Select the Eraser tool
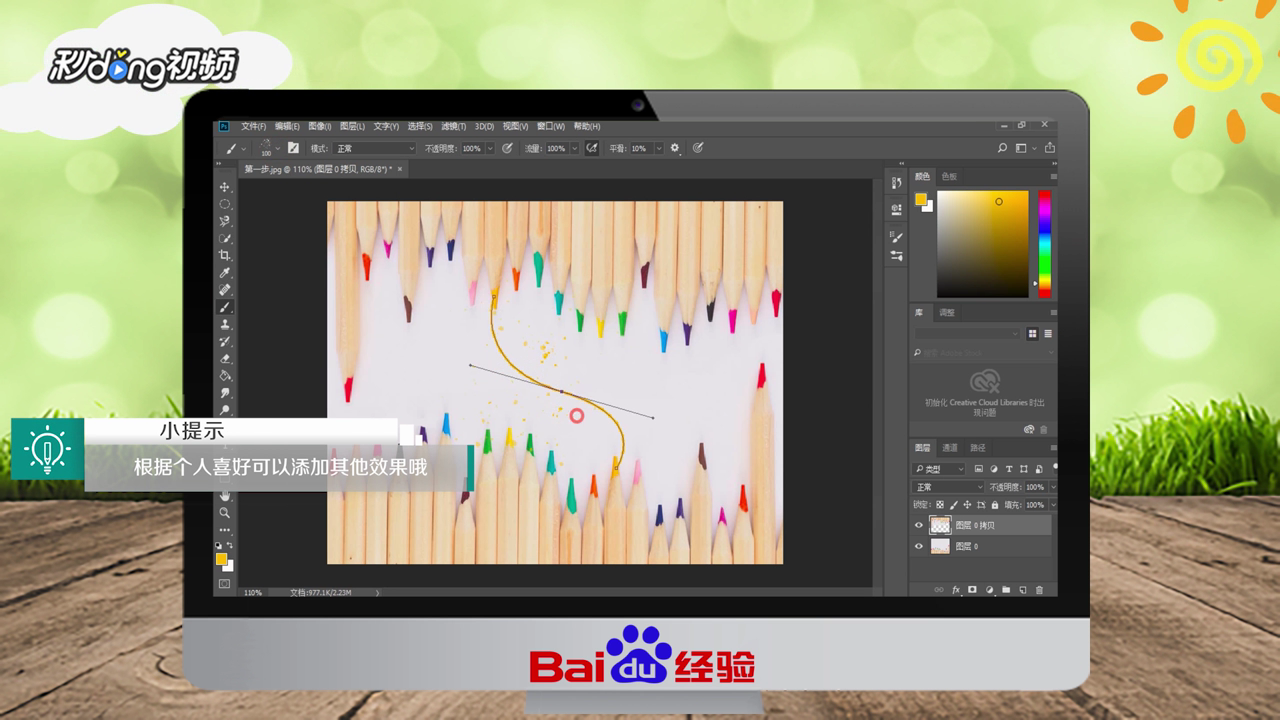Image resolution: width=1280 pixels, height=720 pixels. (x=225, y=358)
